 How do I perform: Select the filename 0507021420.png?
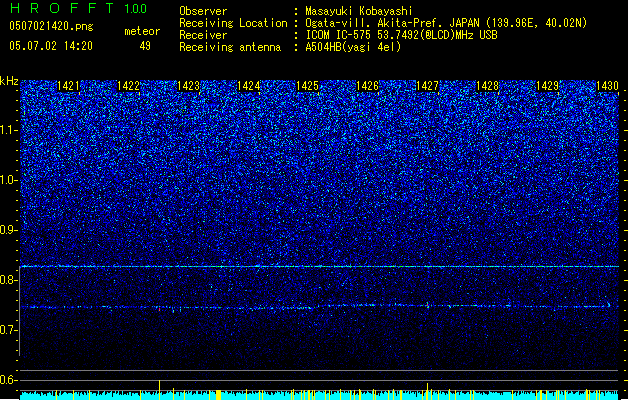click(51, 26)
